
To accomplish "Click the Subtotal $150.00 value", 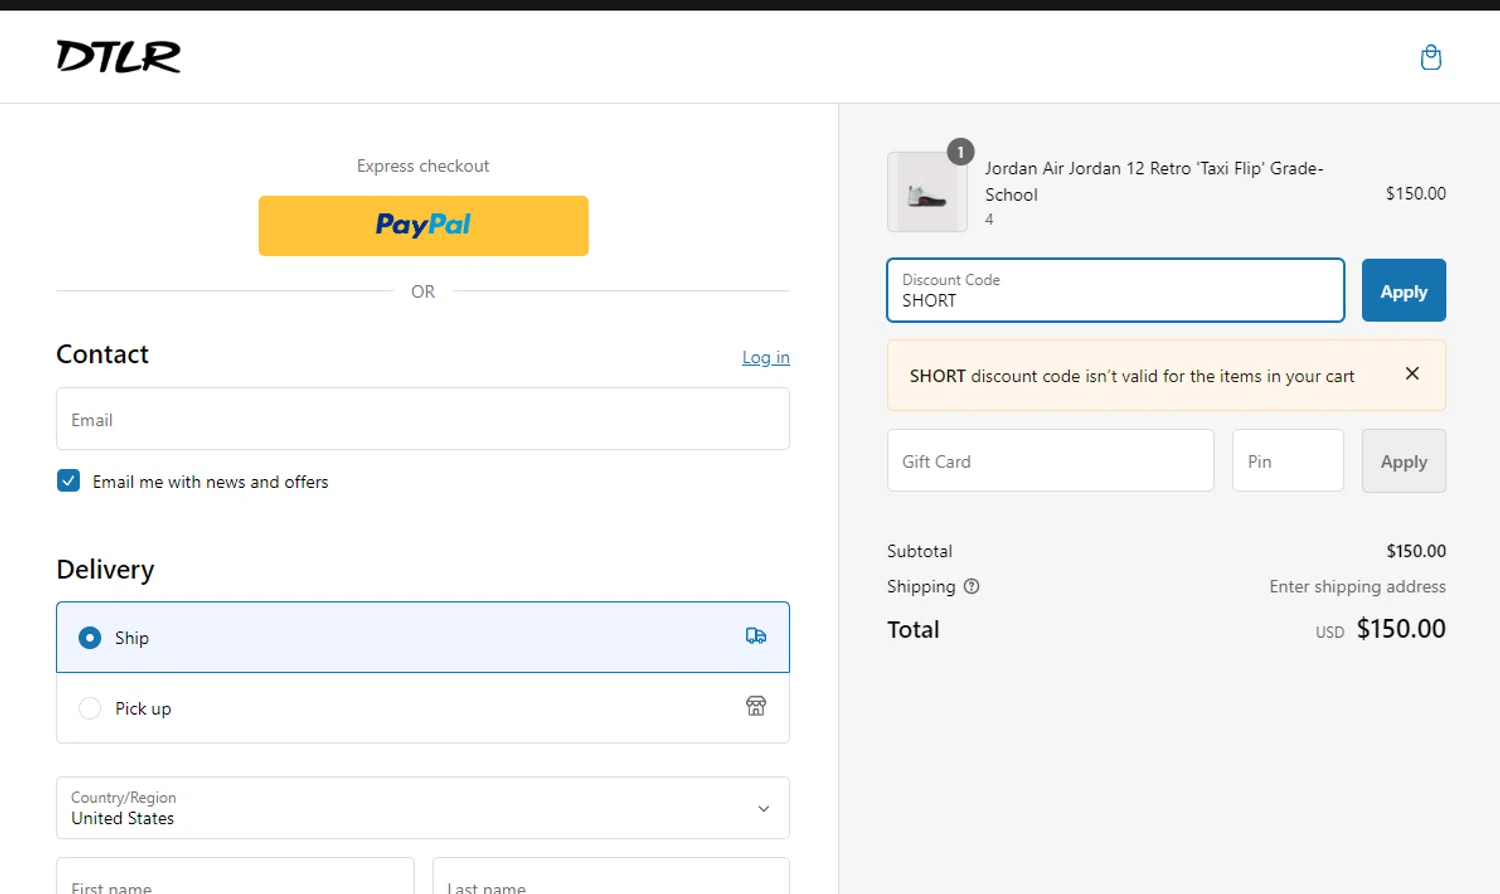I will point(1416,551).
